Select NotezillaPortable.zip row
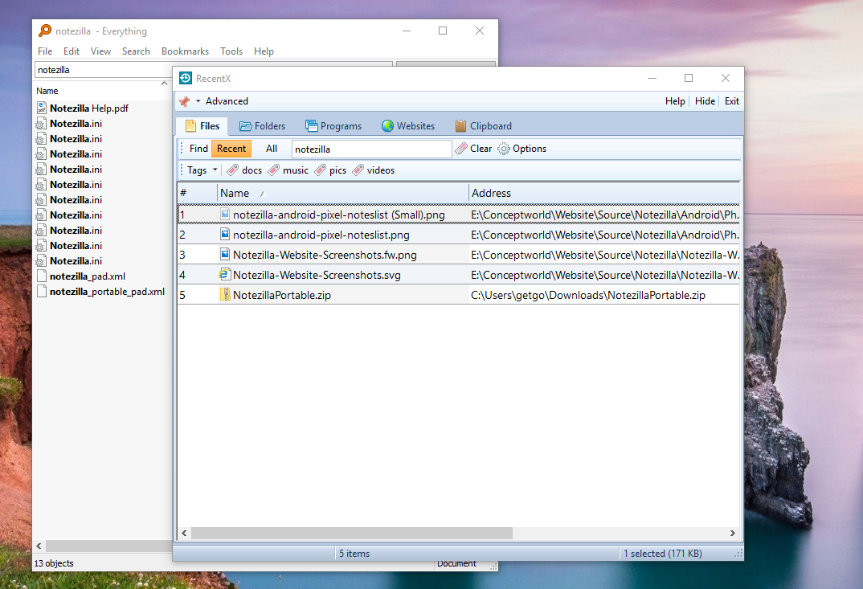This screenshot has height=589, width=863. [x=458, y=295]
